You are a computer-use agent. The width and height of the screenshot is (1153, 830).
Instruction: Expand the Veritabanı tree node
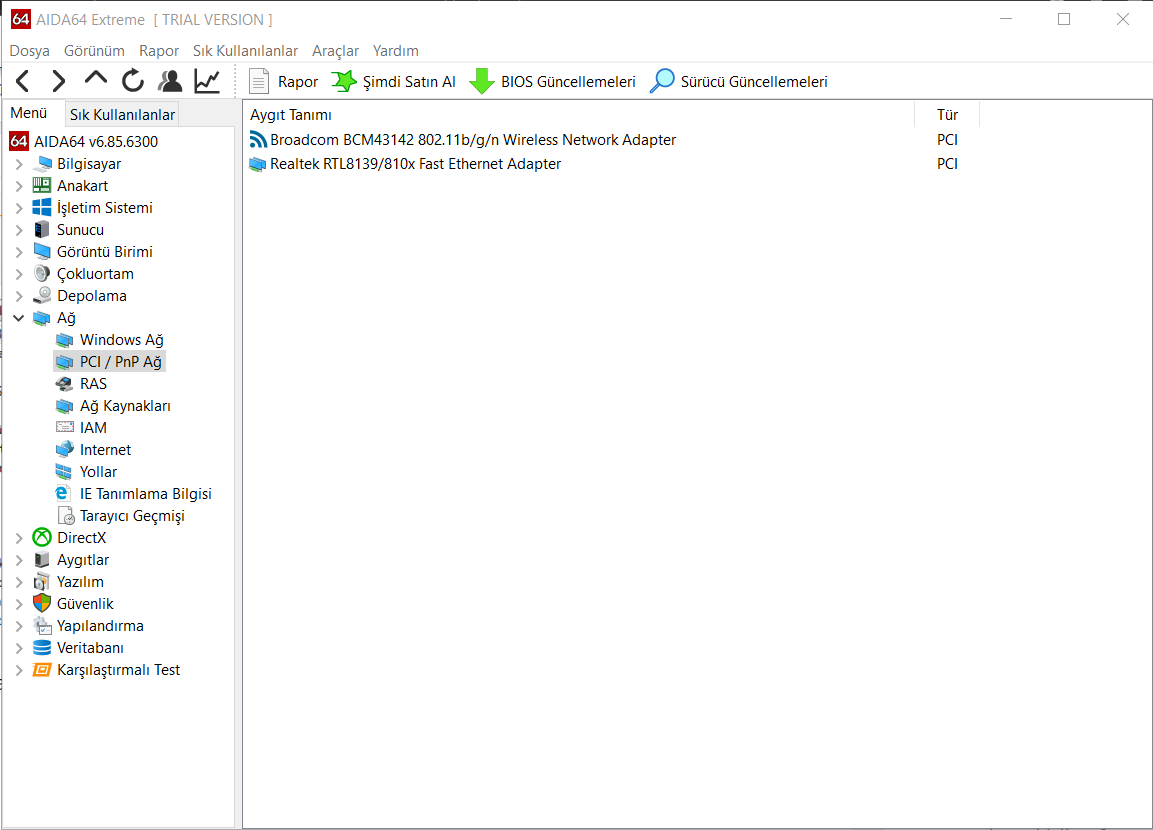tap(19, 648)
